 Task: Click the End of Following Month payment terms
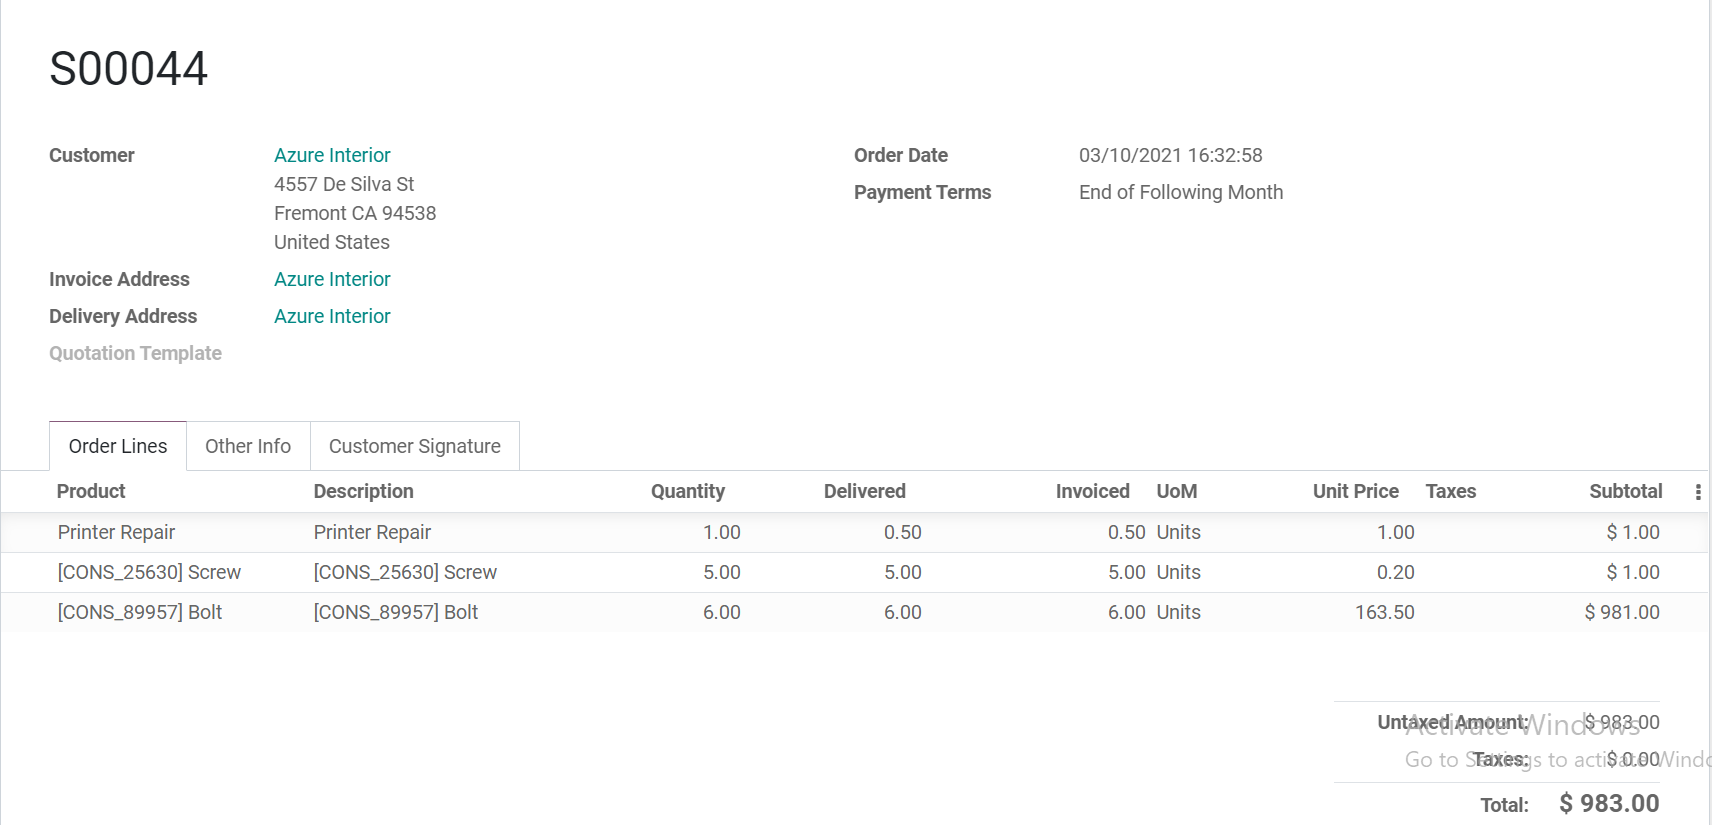coord(1180,192)
